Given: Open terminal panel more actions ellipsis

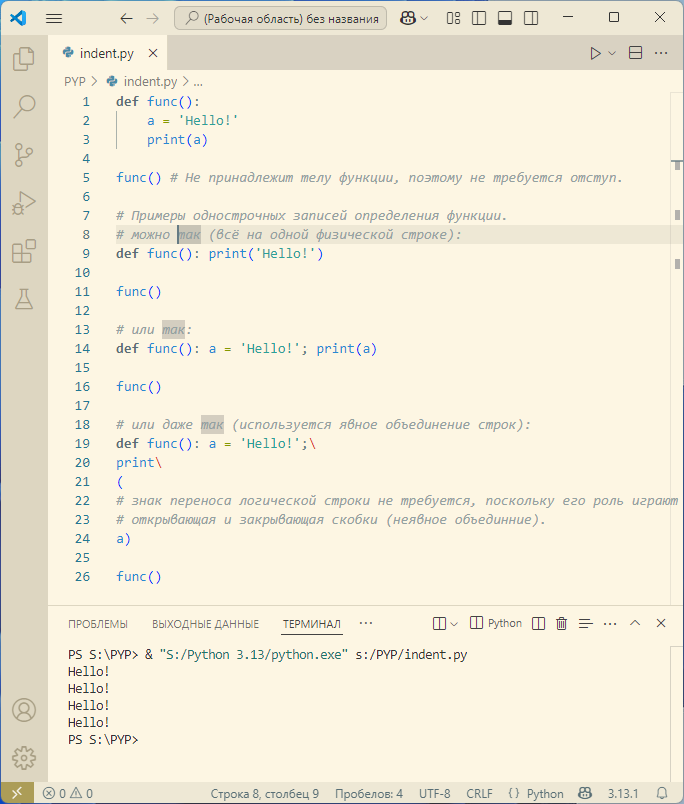Looking at the screenshot, I should (x=610, y=624).
